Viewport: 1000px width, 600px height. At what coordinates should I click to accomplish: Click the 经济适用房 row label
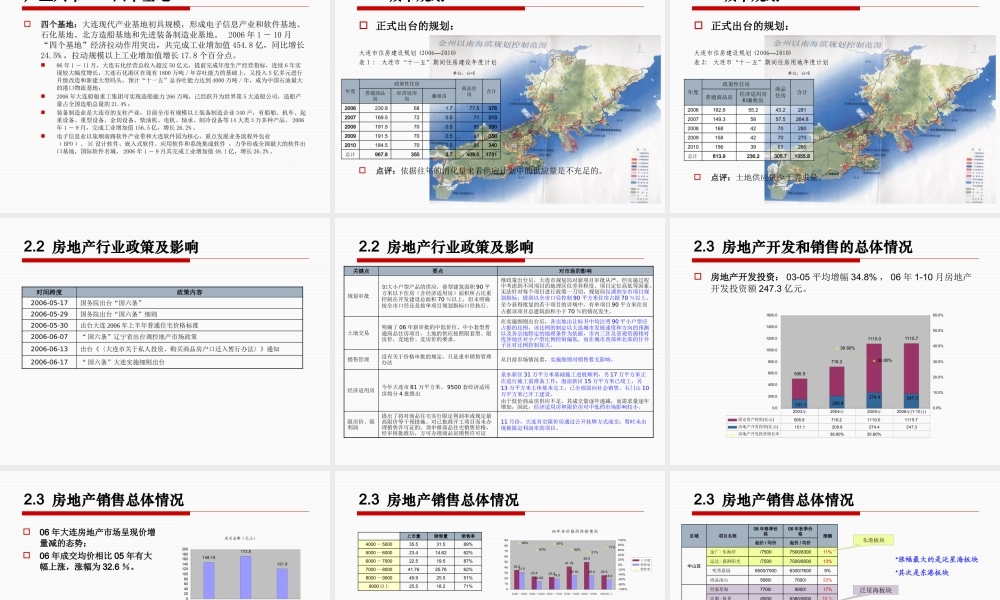[361, 390]
